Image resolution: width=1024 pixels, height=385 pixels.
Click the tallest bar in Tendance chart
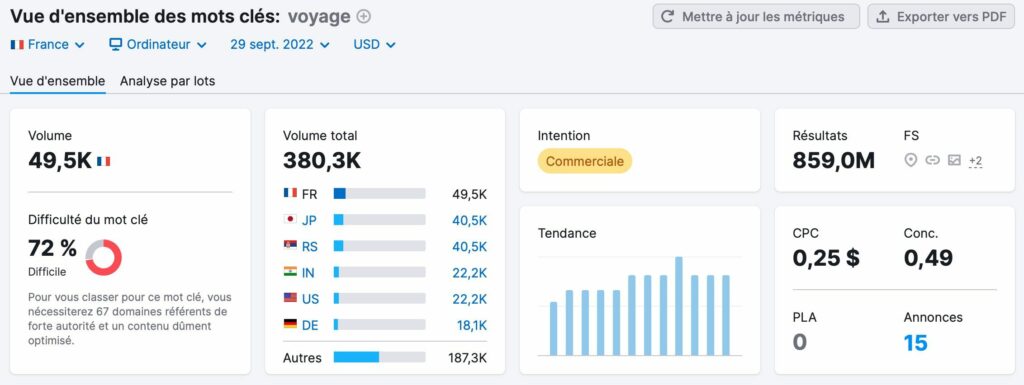(x=679, y=306)
